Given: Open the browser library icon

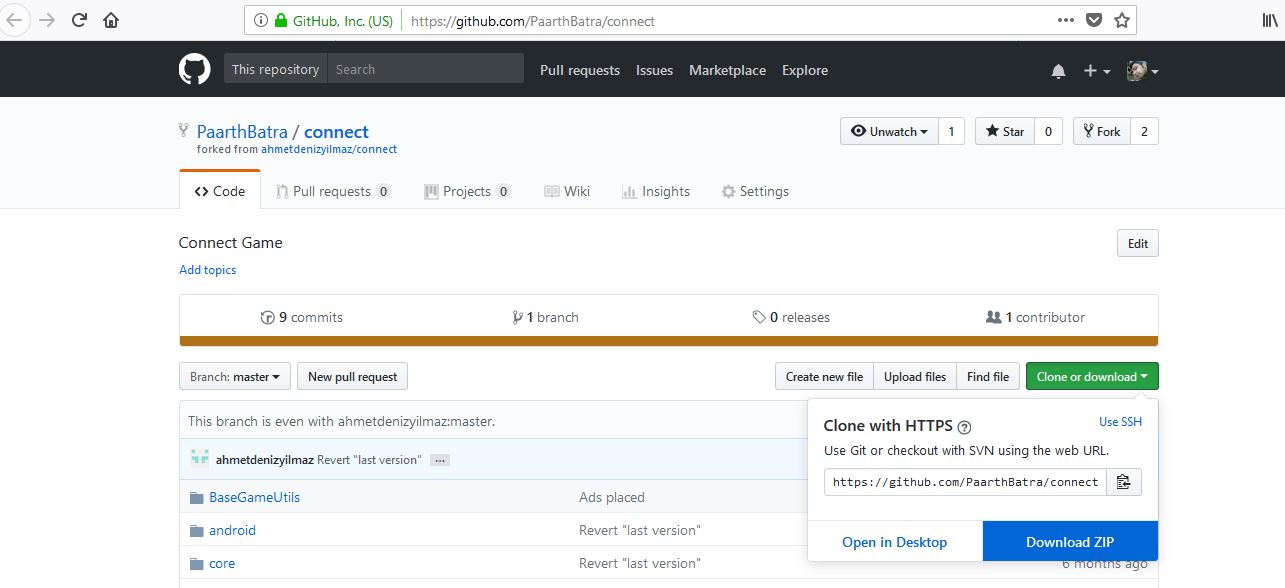Looking at the screenshot, I should click(1272, 20).
